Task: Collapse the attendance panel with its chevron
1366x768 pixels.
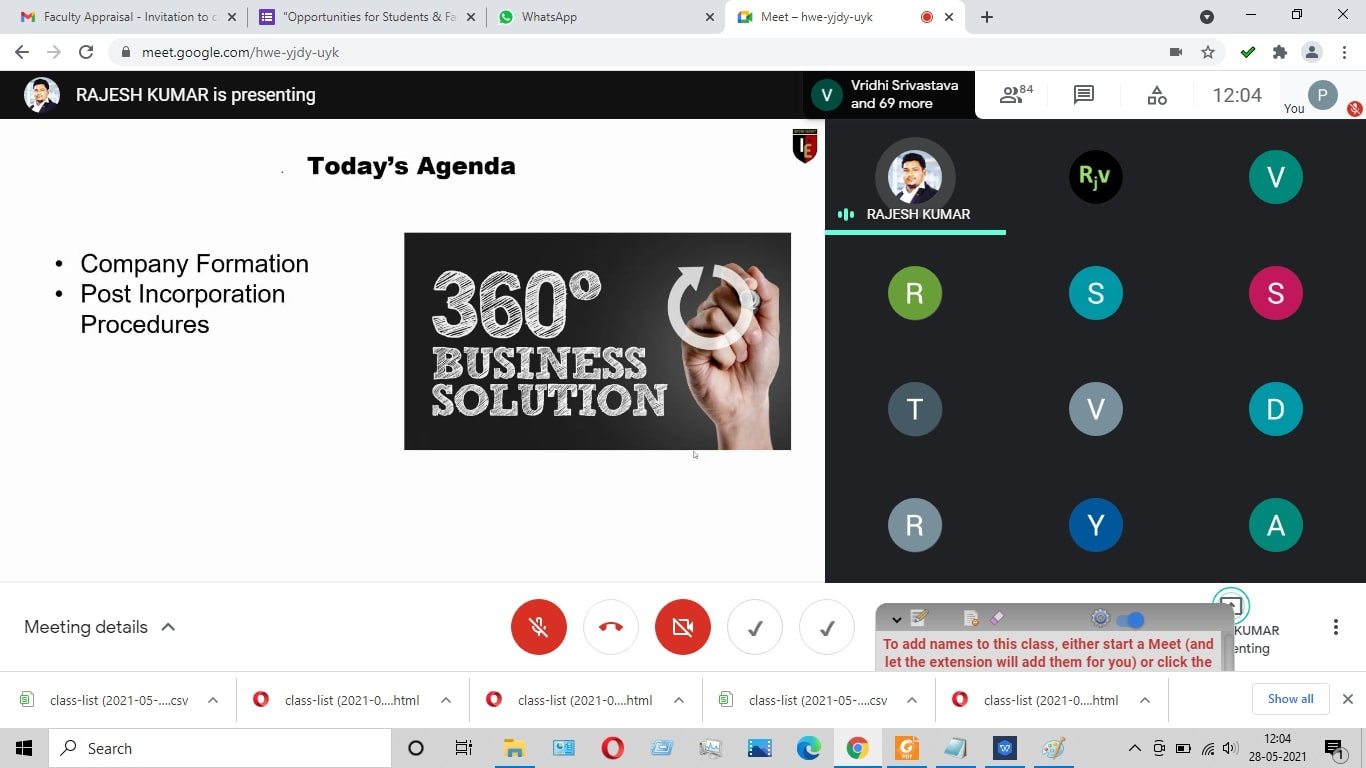Action: pyautogui.click(x=896, y=620)
